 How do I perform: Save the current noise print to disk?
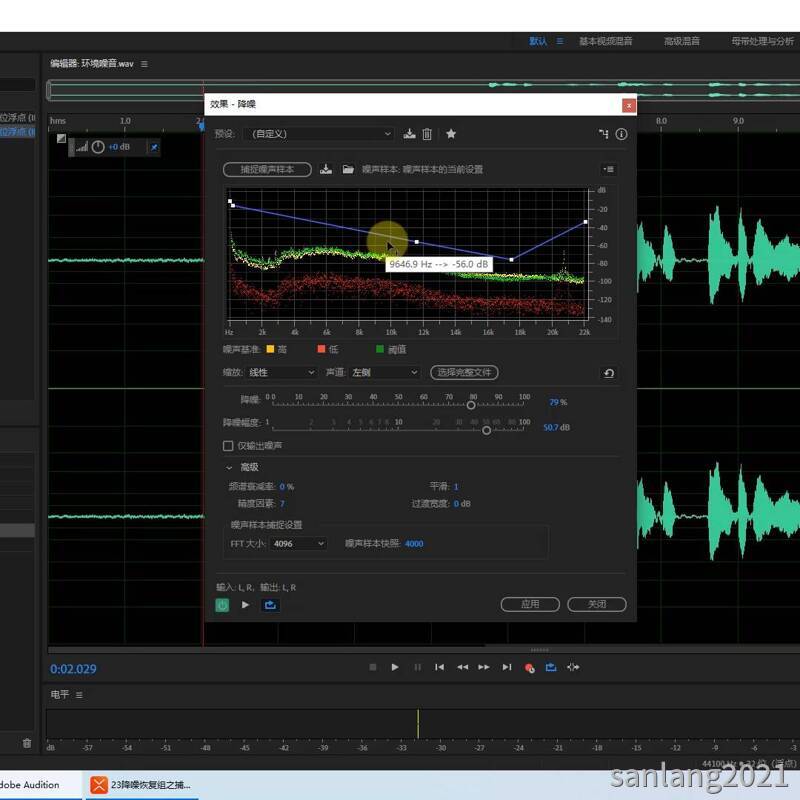[x=326, y=169]
